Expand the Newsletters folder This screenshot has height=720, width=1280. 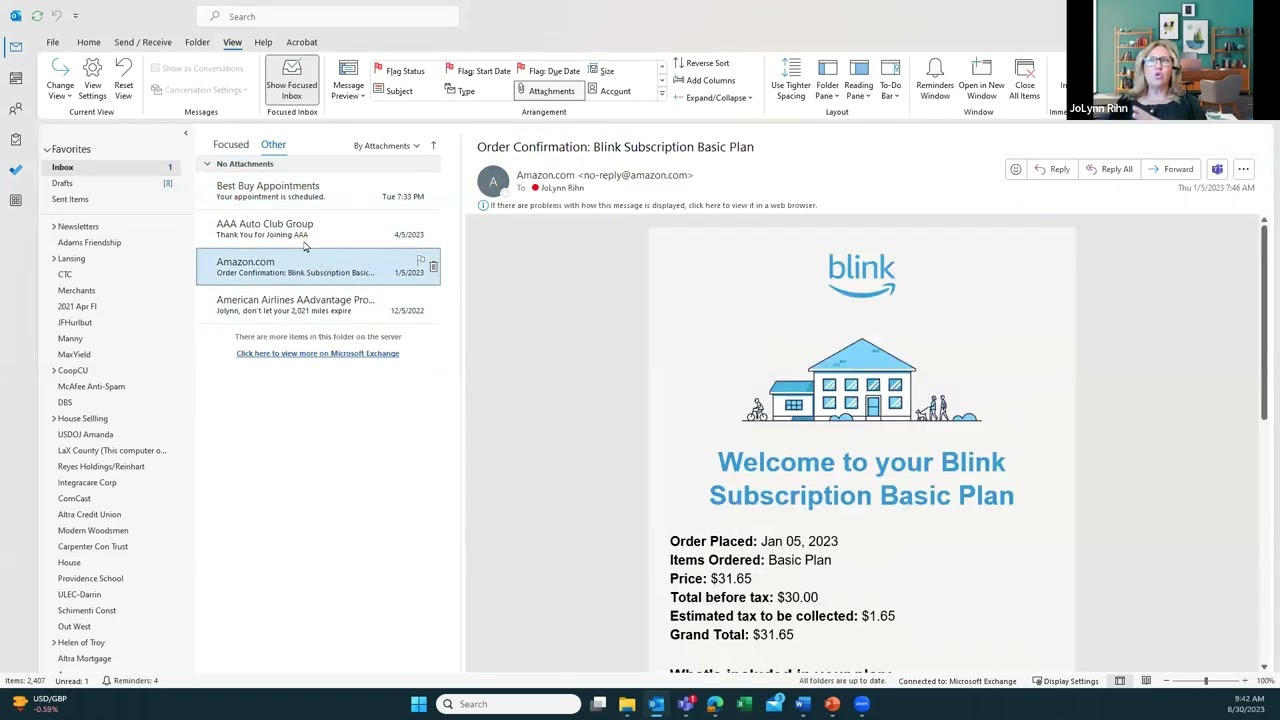[54, 227]
